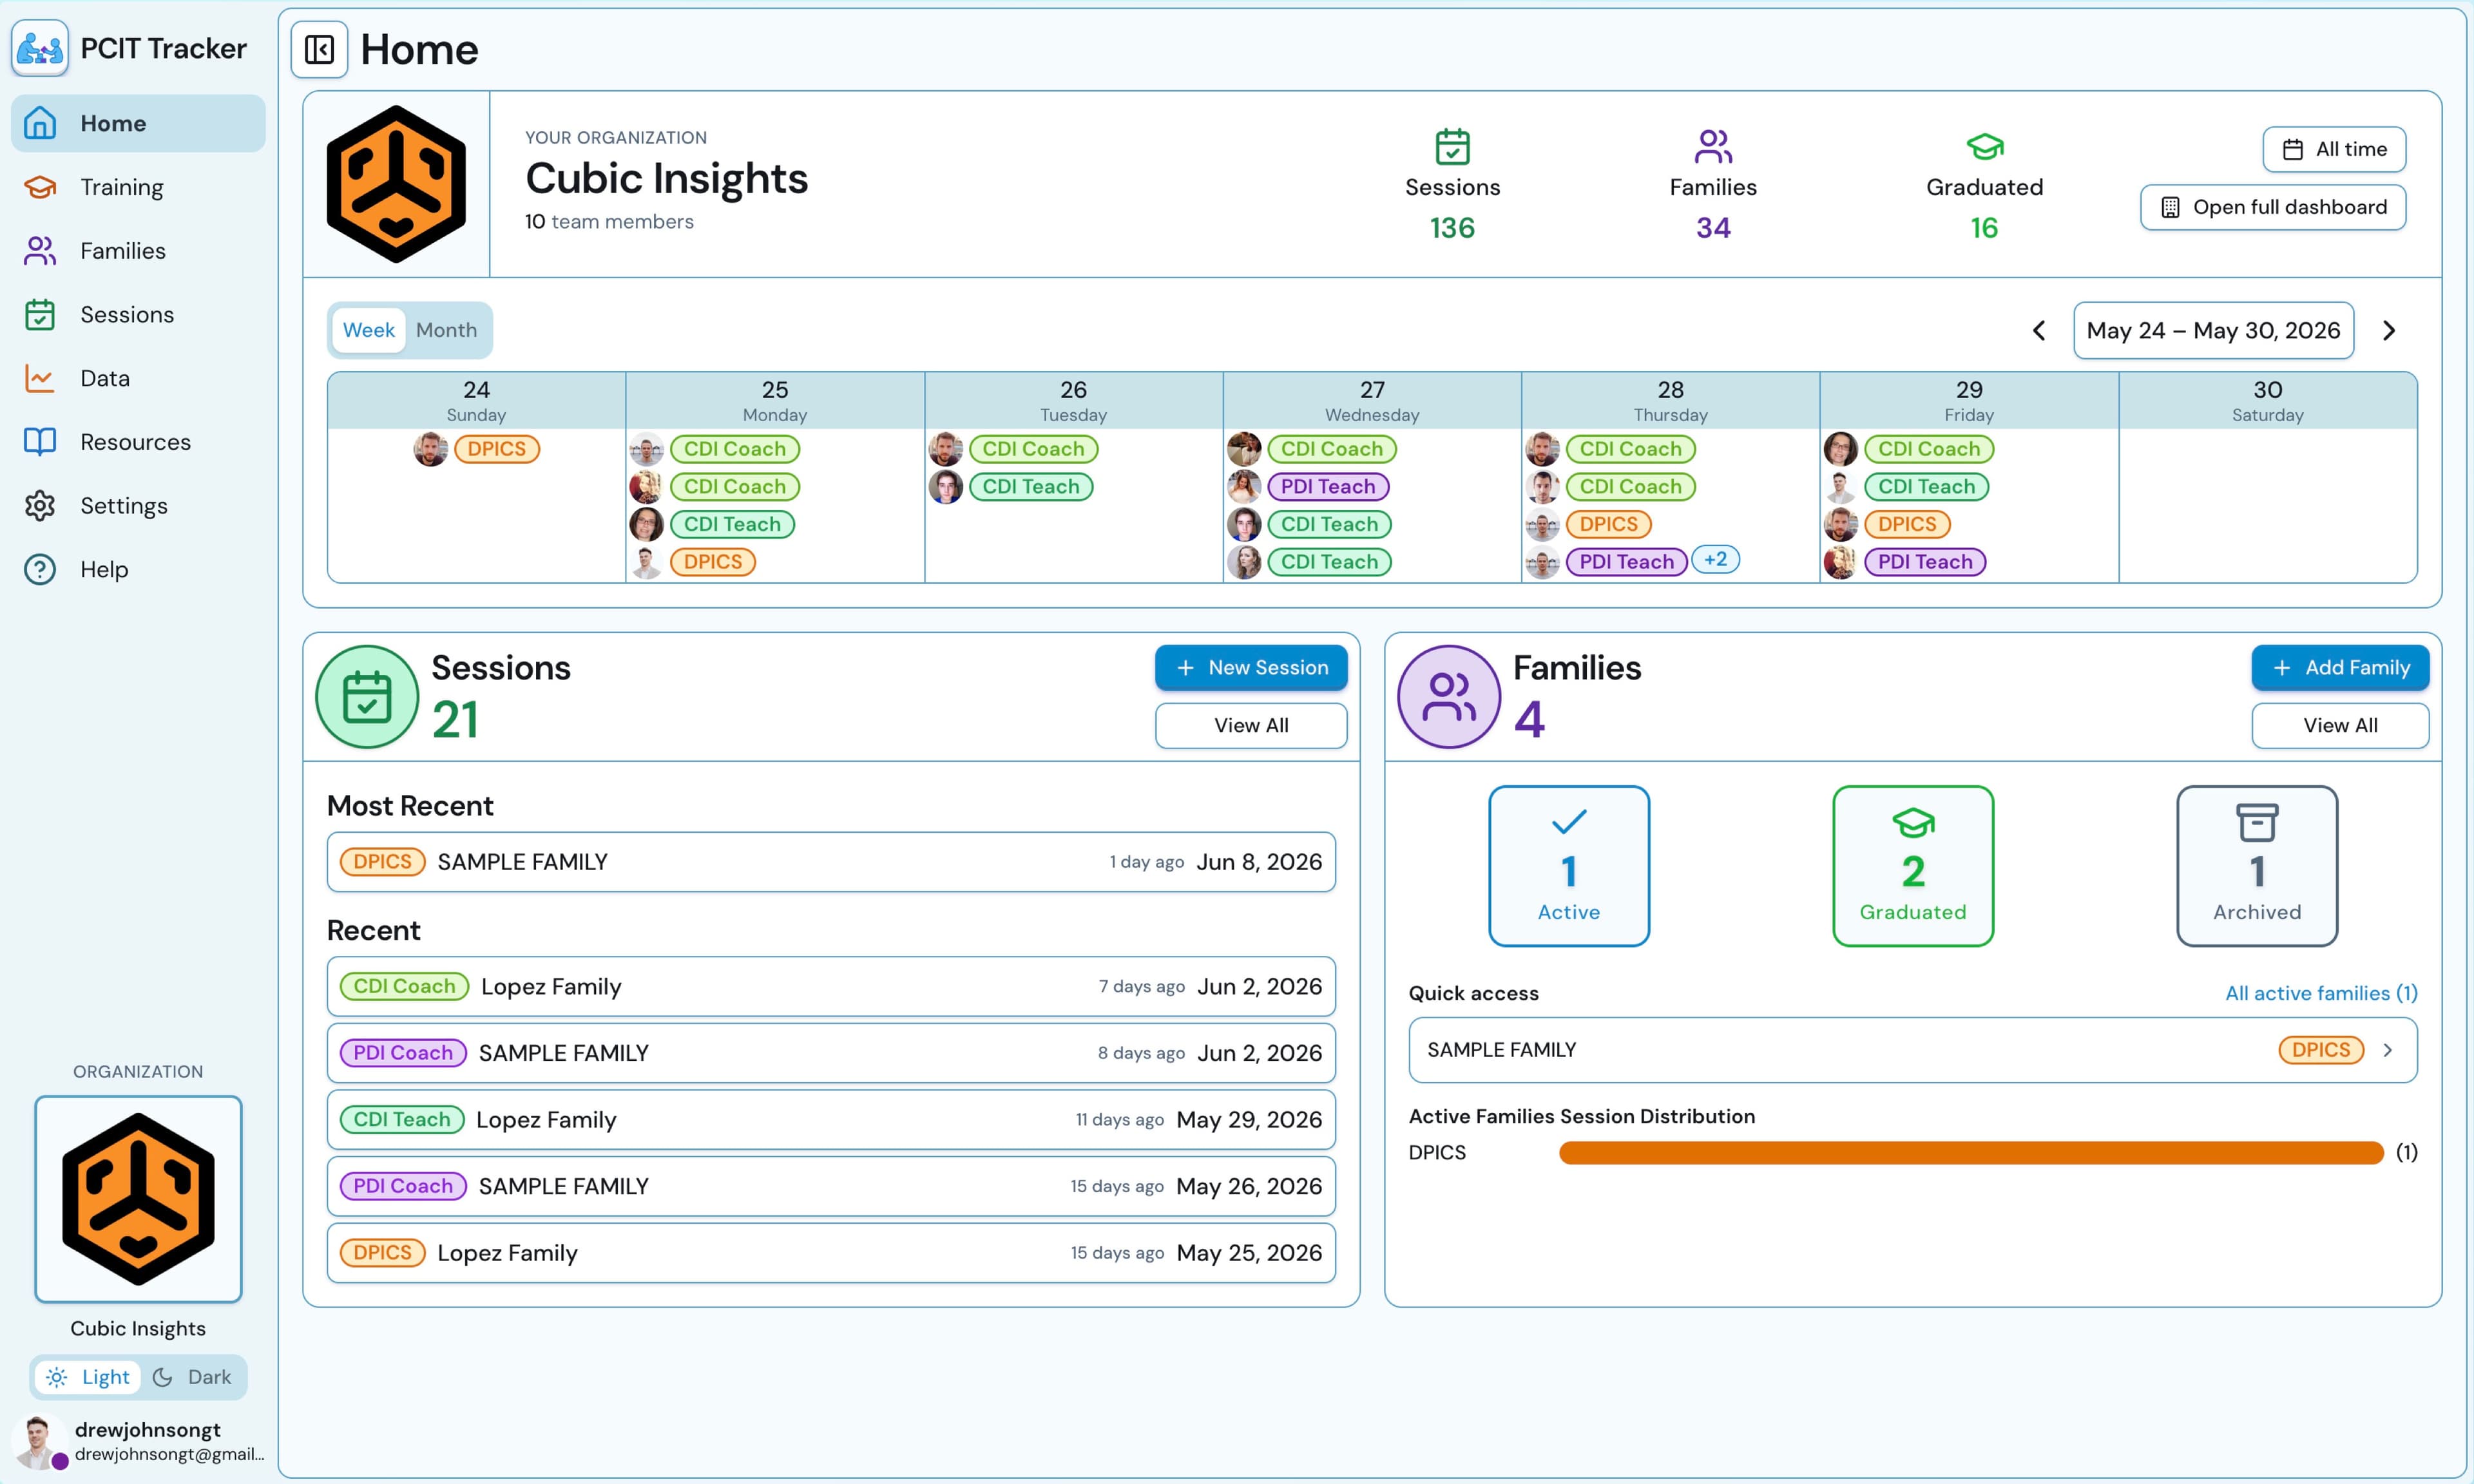The height and width of the screenshot is (1484, 2474).
Task: Click the avatar beside Tuesday's CDI Teach session
Action: [x=946, y=487]
